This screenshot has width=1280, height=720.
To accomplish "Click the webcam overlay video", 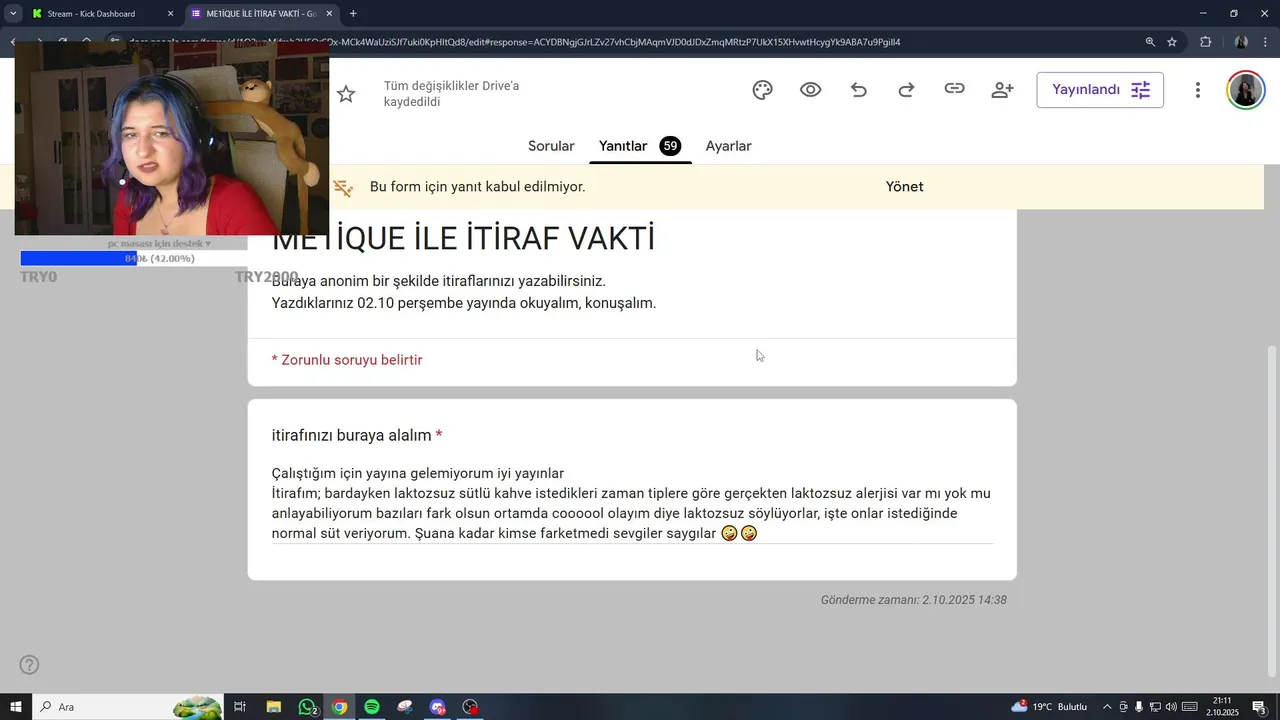I will [x=172, y=138].
